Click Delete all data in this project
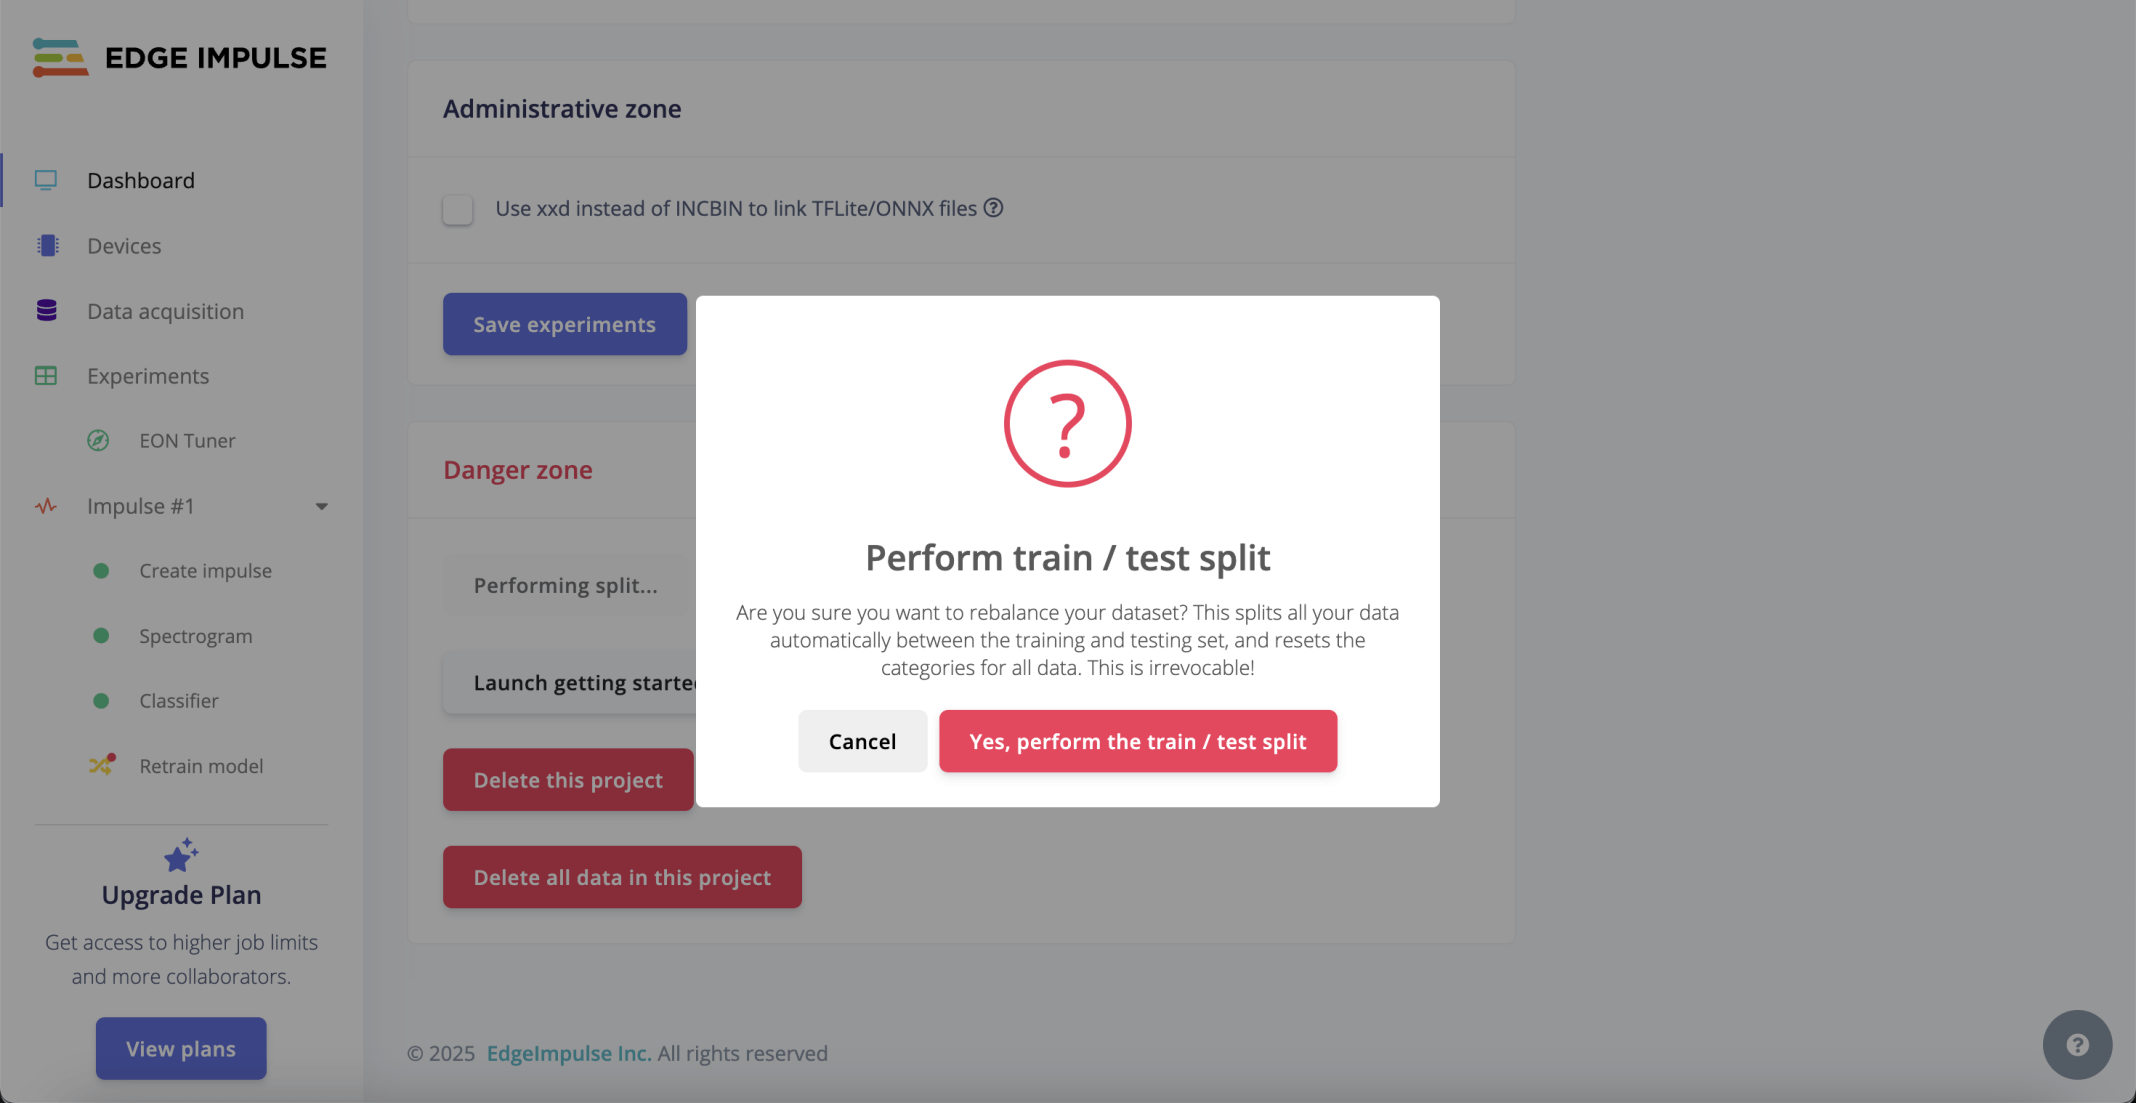This screenshot has width=2136, height=1103. [622, 877]
